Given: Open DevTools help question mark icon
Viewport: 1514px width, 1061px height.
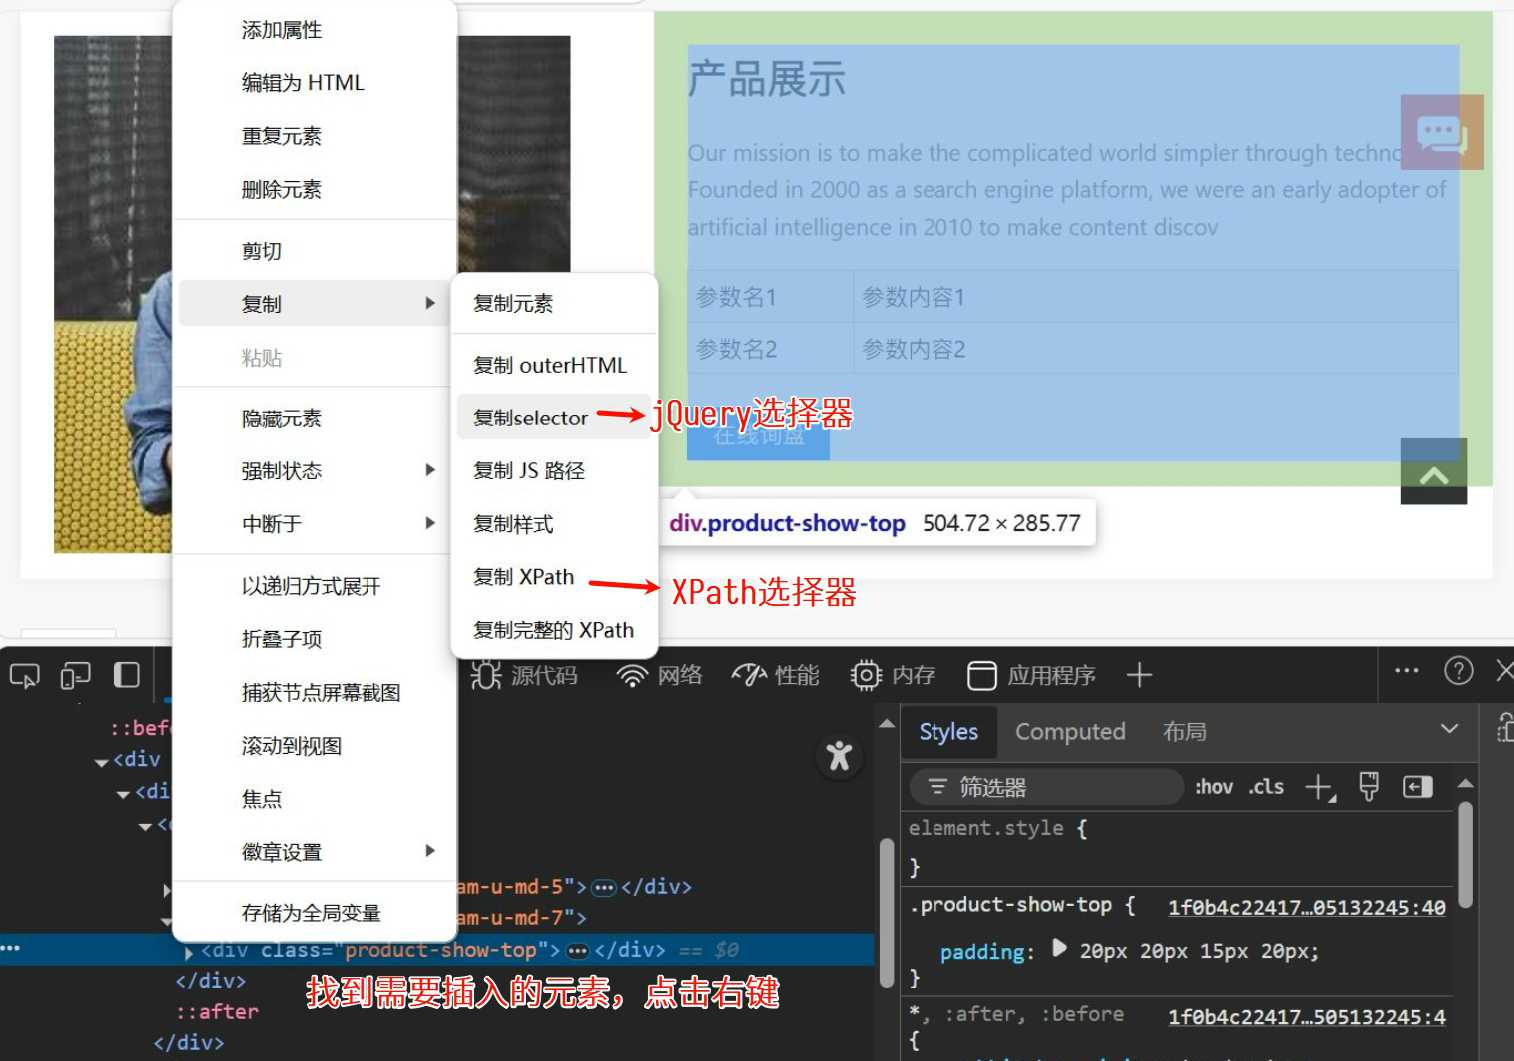Looking at the screenshot, I should point(1459,671).
